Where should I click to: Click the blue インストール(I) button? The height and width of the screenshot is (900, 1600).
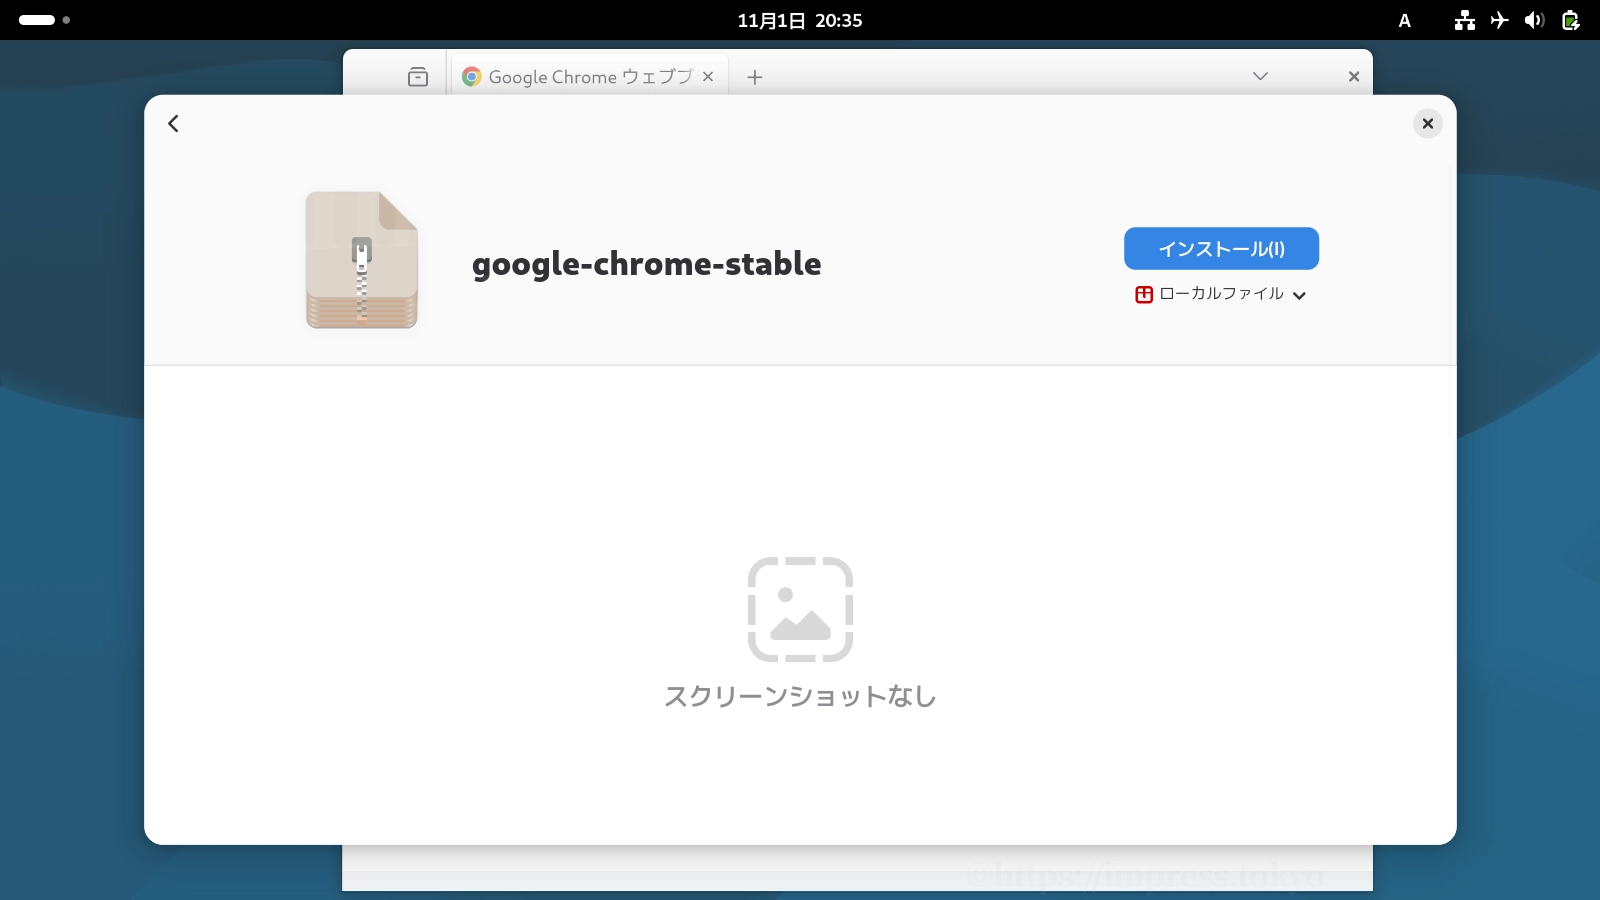coord(1221,249)
